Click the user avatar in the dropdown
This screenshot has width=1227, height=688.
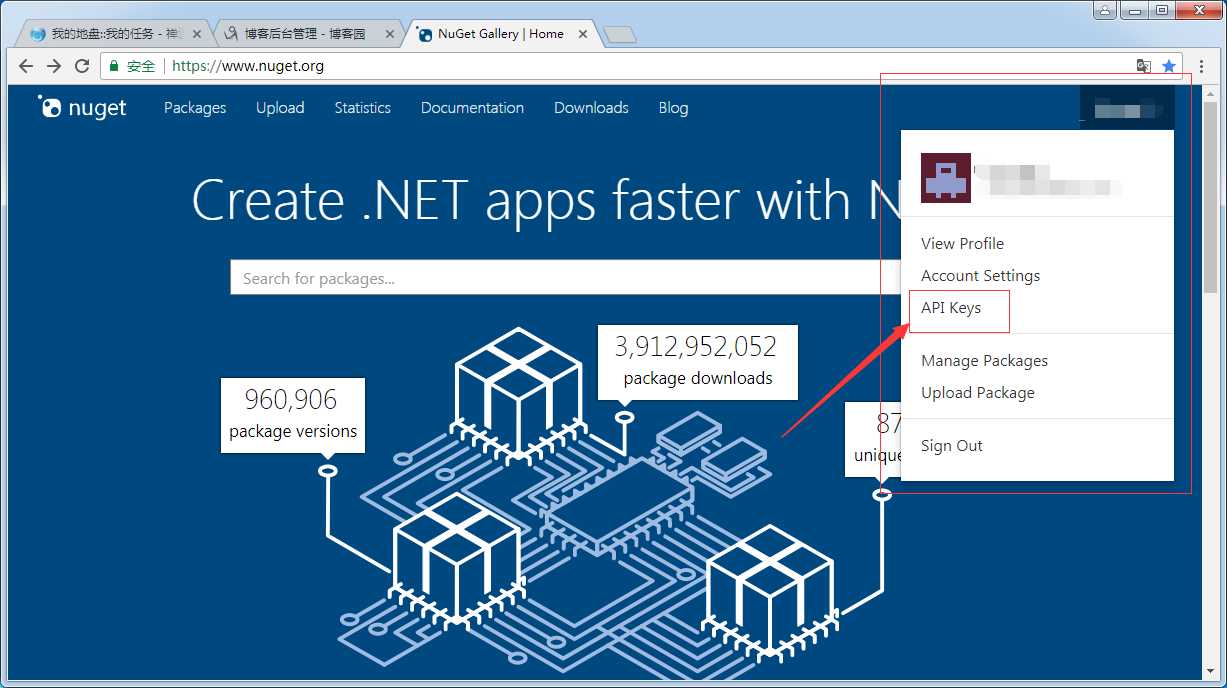pyautogui.click(x=945, y=178)
